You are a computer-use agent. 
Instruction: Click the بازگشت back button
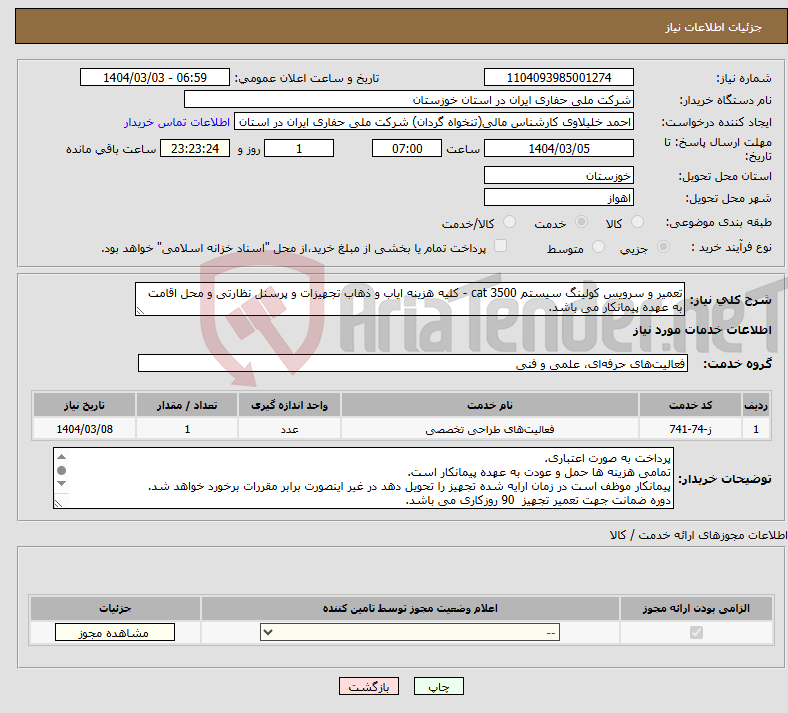[x=369, y=686]
